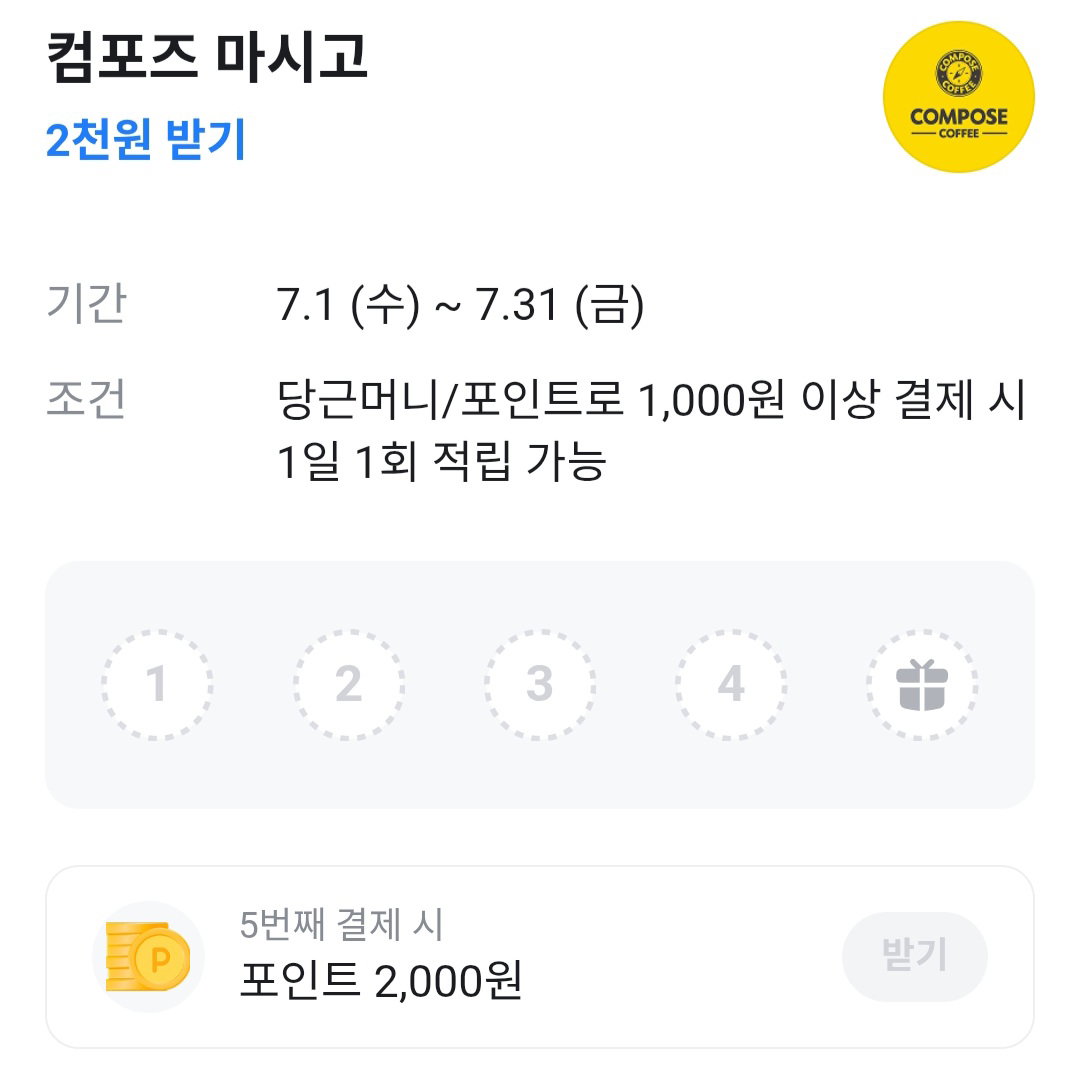The width and height of the screenshot is (1080, 1089).
Task: Tap the gray stamp progress panel
Action: pos(540,685)
